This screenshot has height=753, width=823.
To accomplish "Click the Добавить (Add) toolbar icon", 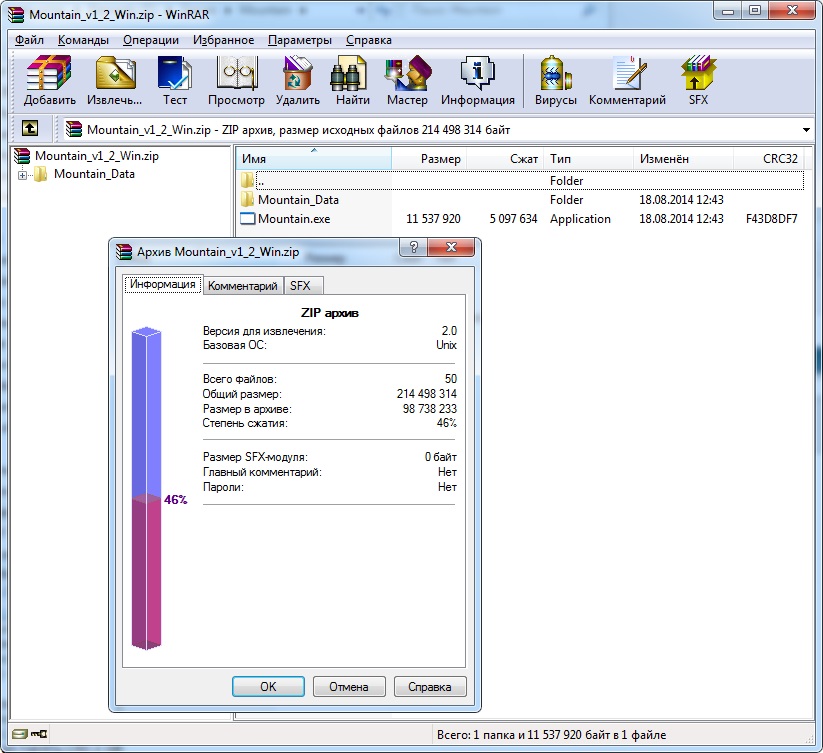I will point(49,80).
